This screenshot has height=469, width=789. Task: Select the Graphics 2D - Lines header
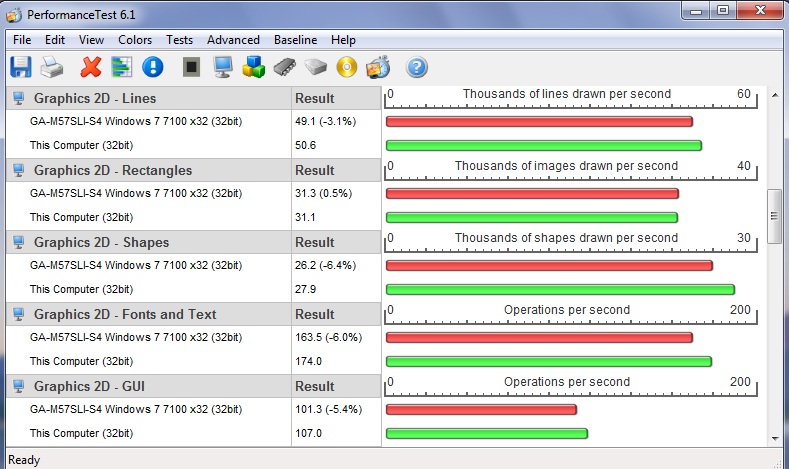coord(148,98)
